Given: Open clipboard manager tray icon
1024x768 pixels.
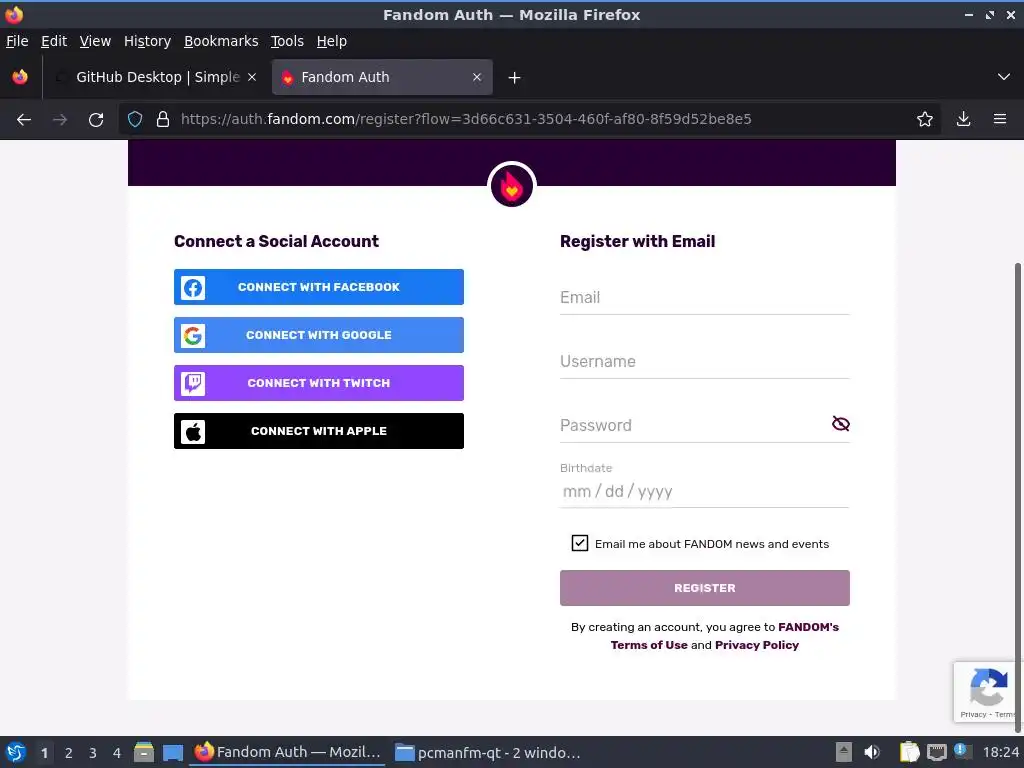Looking at the screenshot, I should (909, 752).
